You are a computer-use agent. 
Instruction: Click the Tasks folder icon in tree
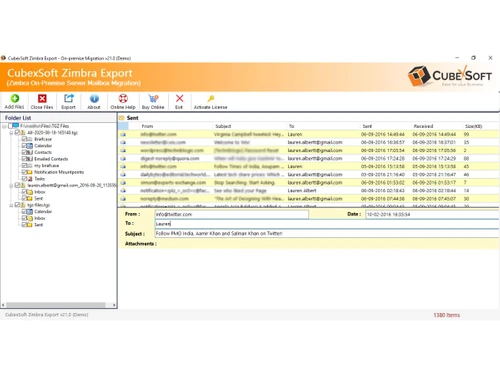[x=30, y=179]
